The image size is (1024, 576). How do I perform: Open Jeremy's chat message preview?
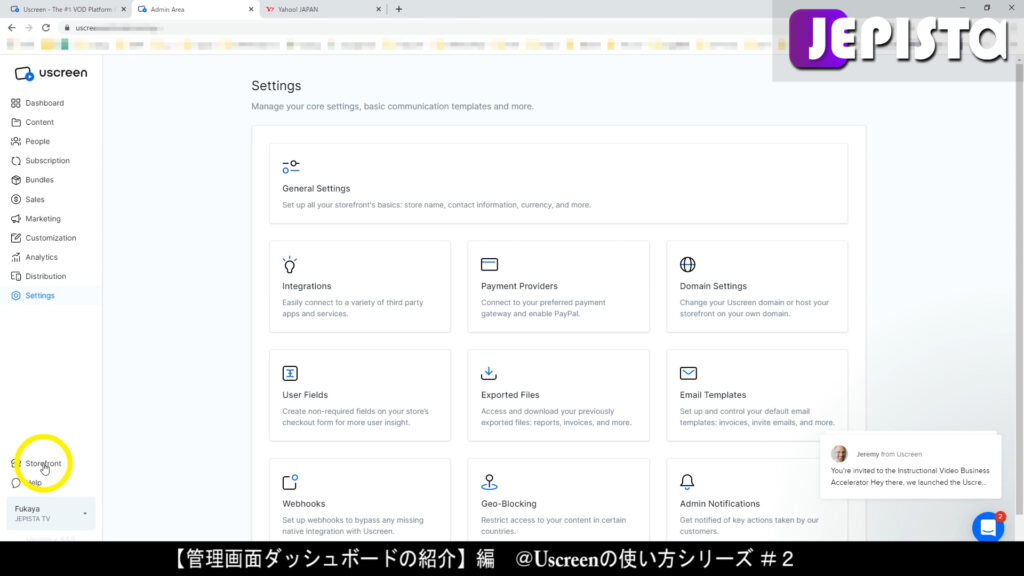(x=910, y=466)
